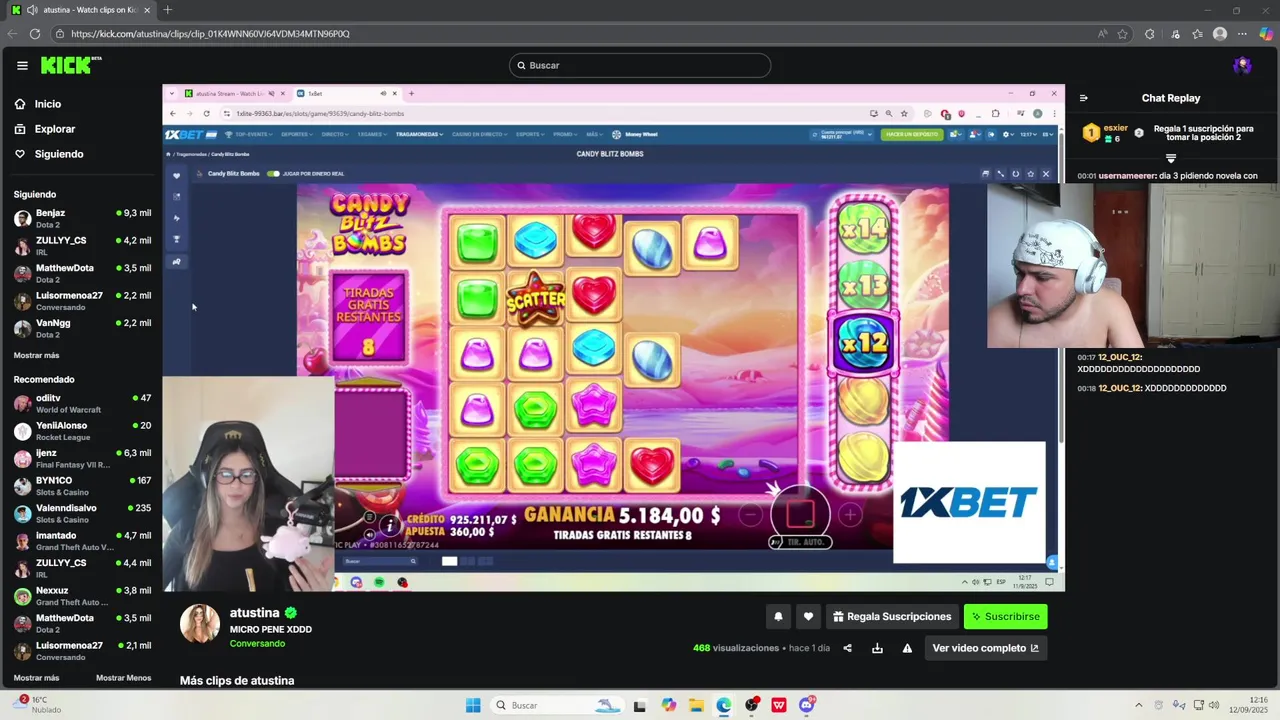This screenshot has height=720, width=1280.
Task: Click the clip video player
Action: click(614, 338)
